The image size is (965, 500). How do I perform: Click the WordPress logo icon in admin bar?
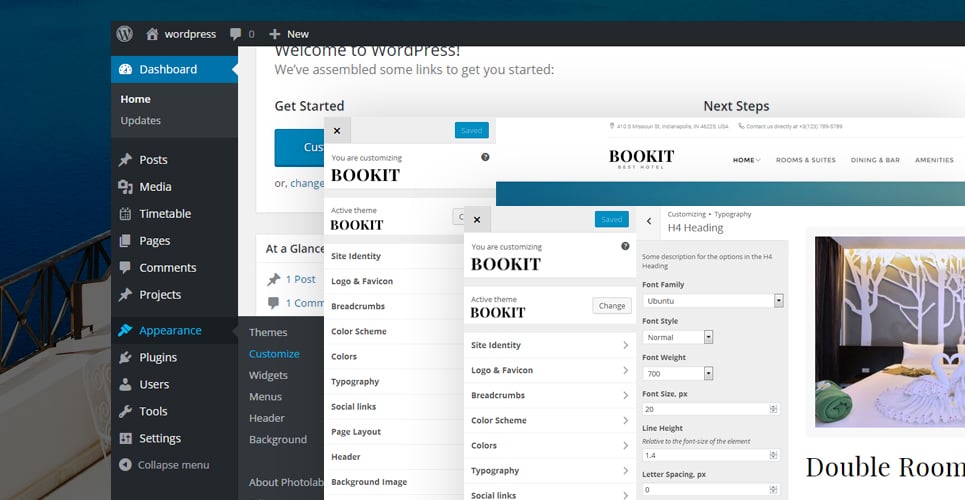click(x=124, y=34)
